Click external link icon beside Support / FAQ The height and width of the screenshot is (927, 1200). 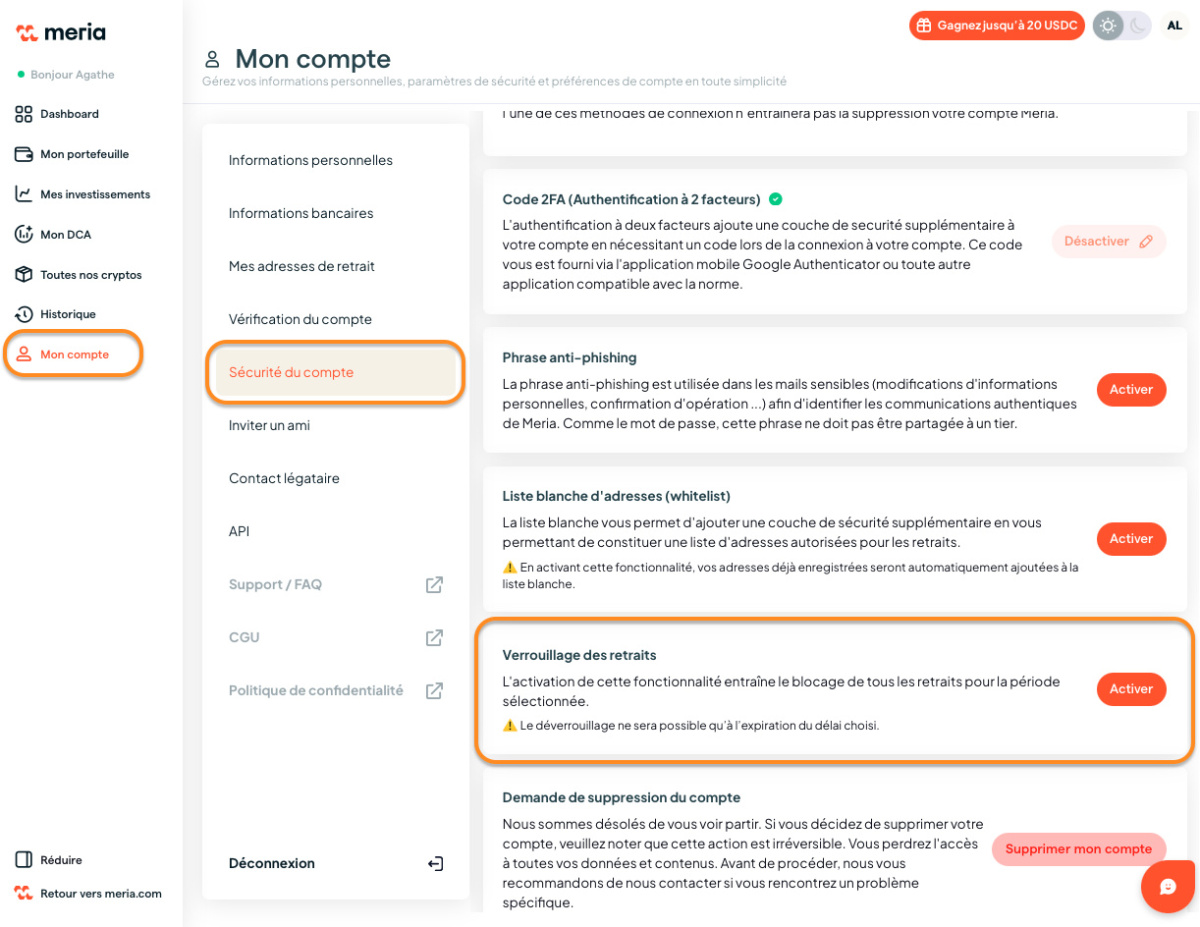(434, 584)
